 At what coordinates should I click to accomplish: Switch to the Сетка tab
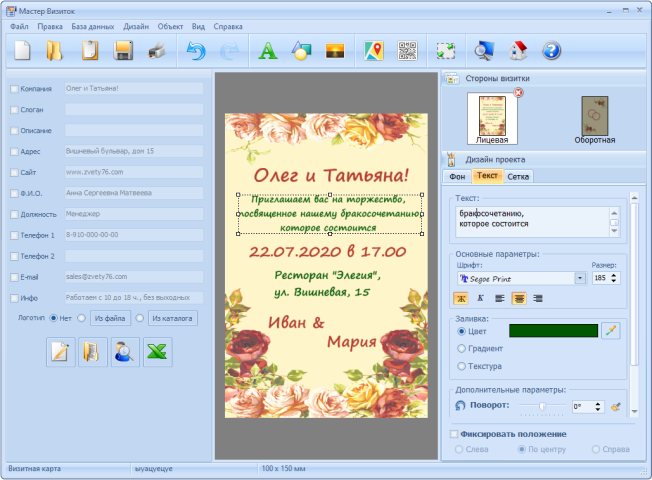[x=518, y=176]
